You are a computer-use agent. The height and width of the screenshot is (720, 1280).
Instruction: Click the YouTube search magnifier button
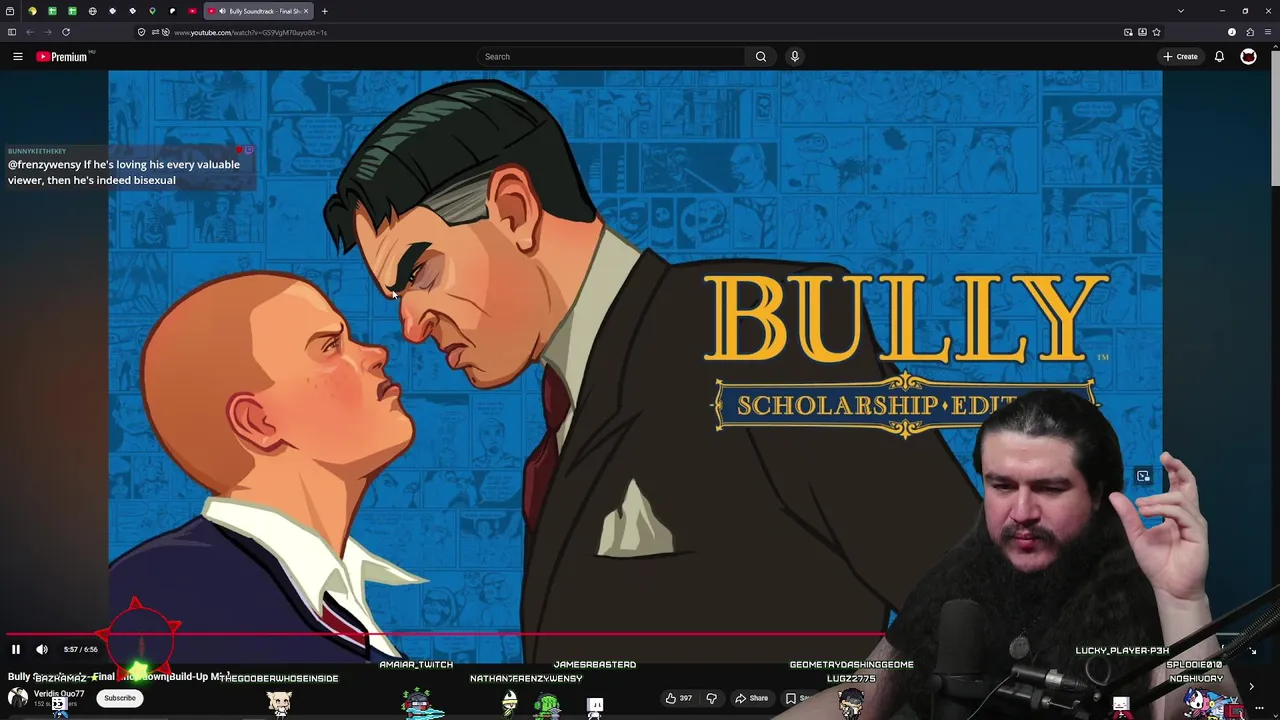(761, 57)
